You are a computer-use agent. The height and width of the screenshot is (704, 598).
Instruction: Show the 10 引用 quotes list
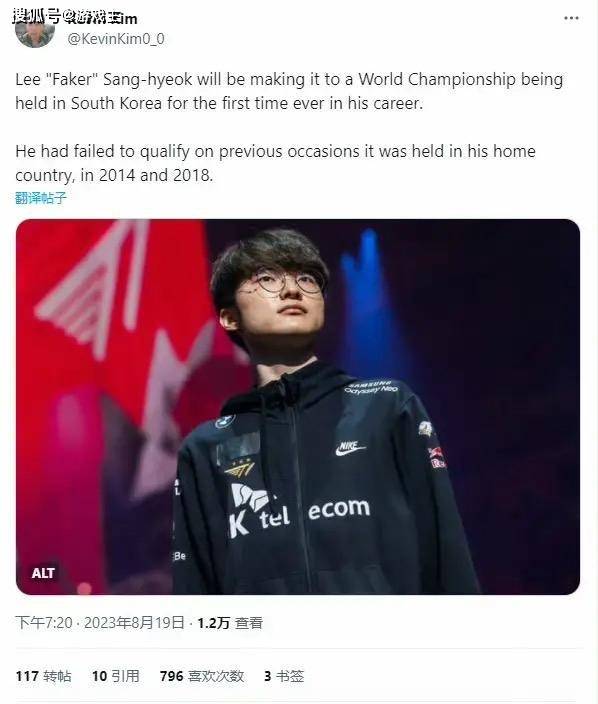pos(116,676)
